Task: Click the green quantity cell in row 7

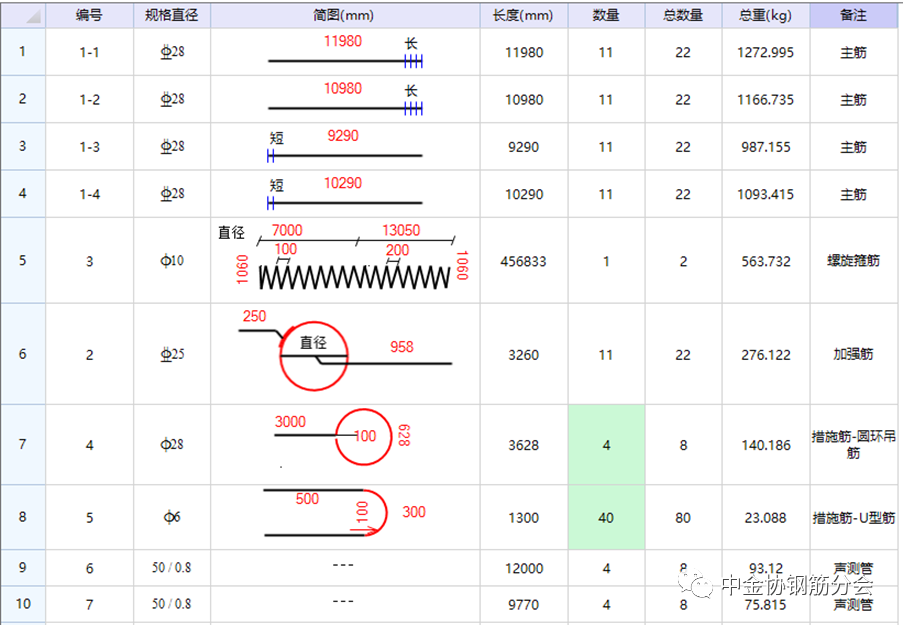Action: click(x=606, y=445)
